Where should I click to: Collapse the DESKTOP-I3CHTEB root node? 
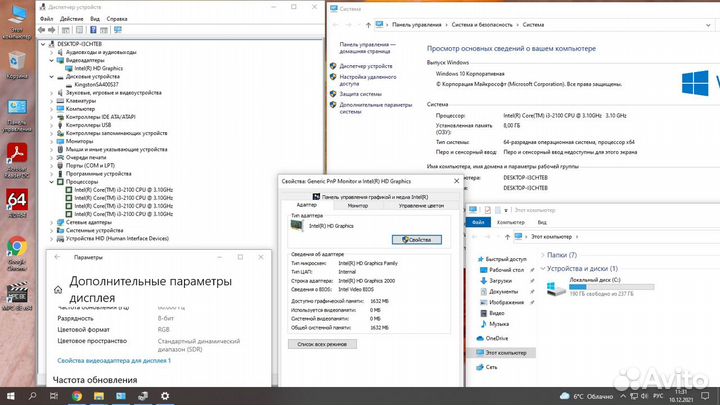(x=43, y=44)
